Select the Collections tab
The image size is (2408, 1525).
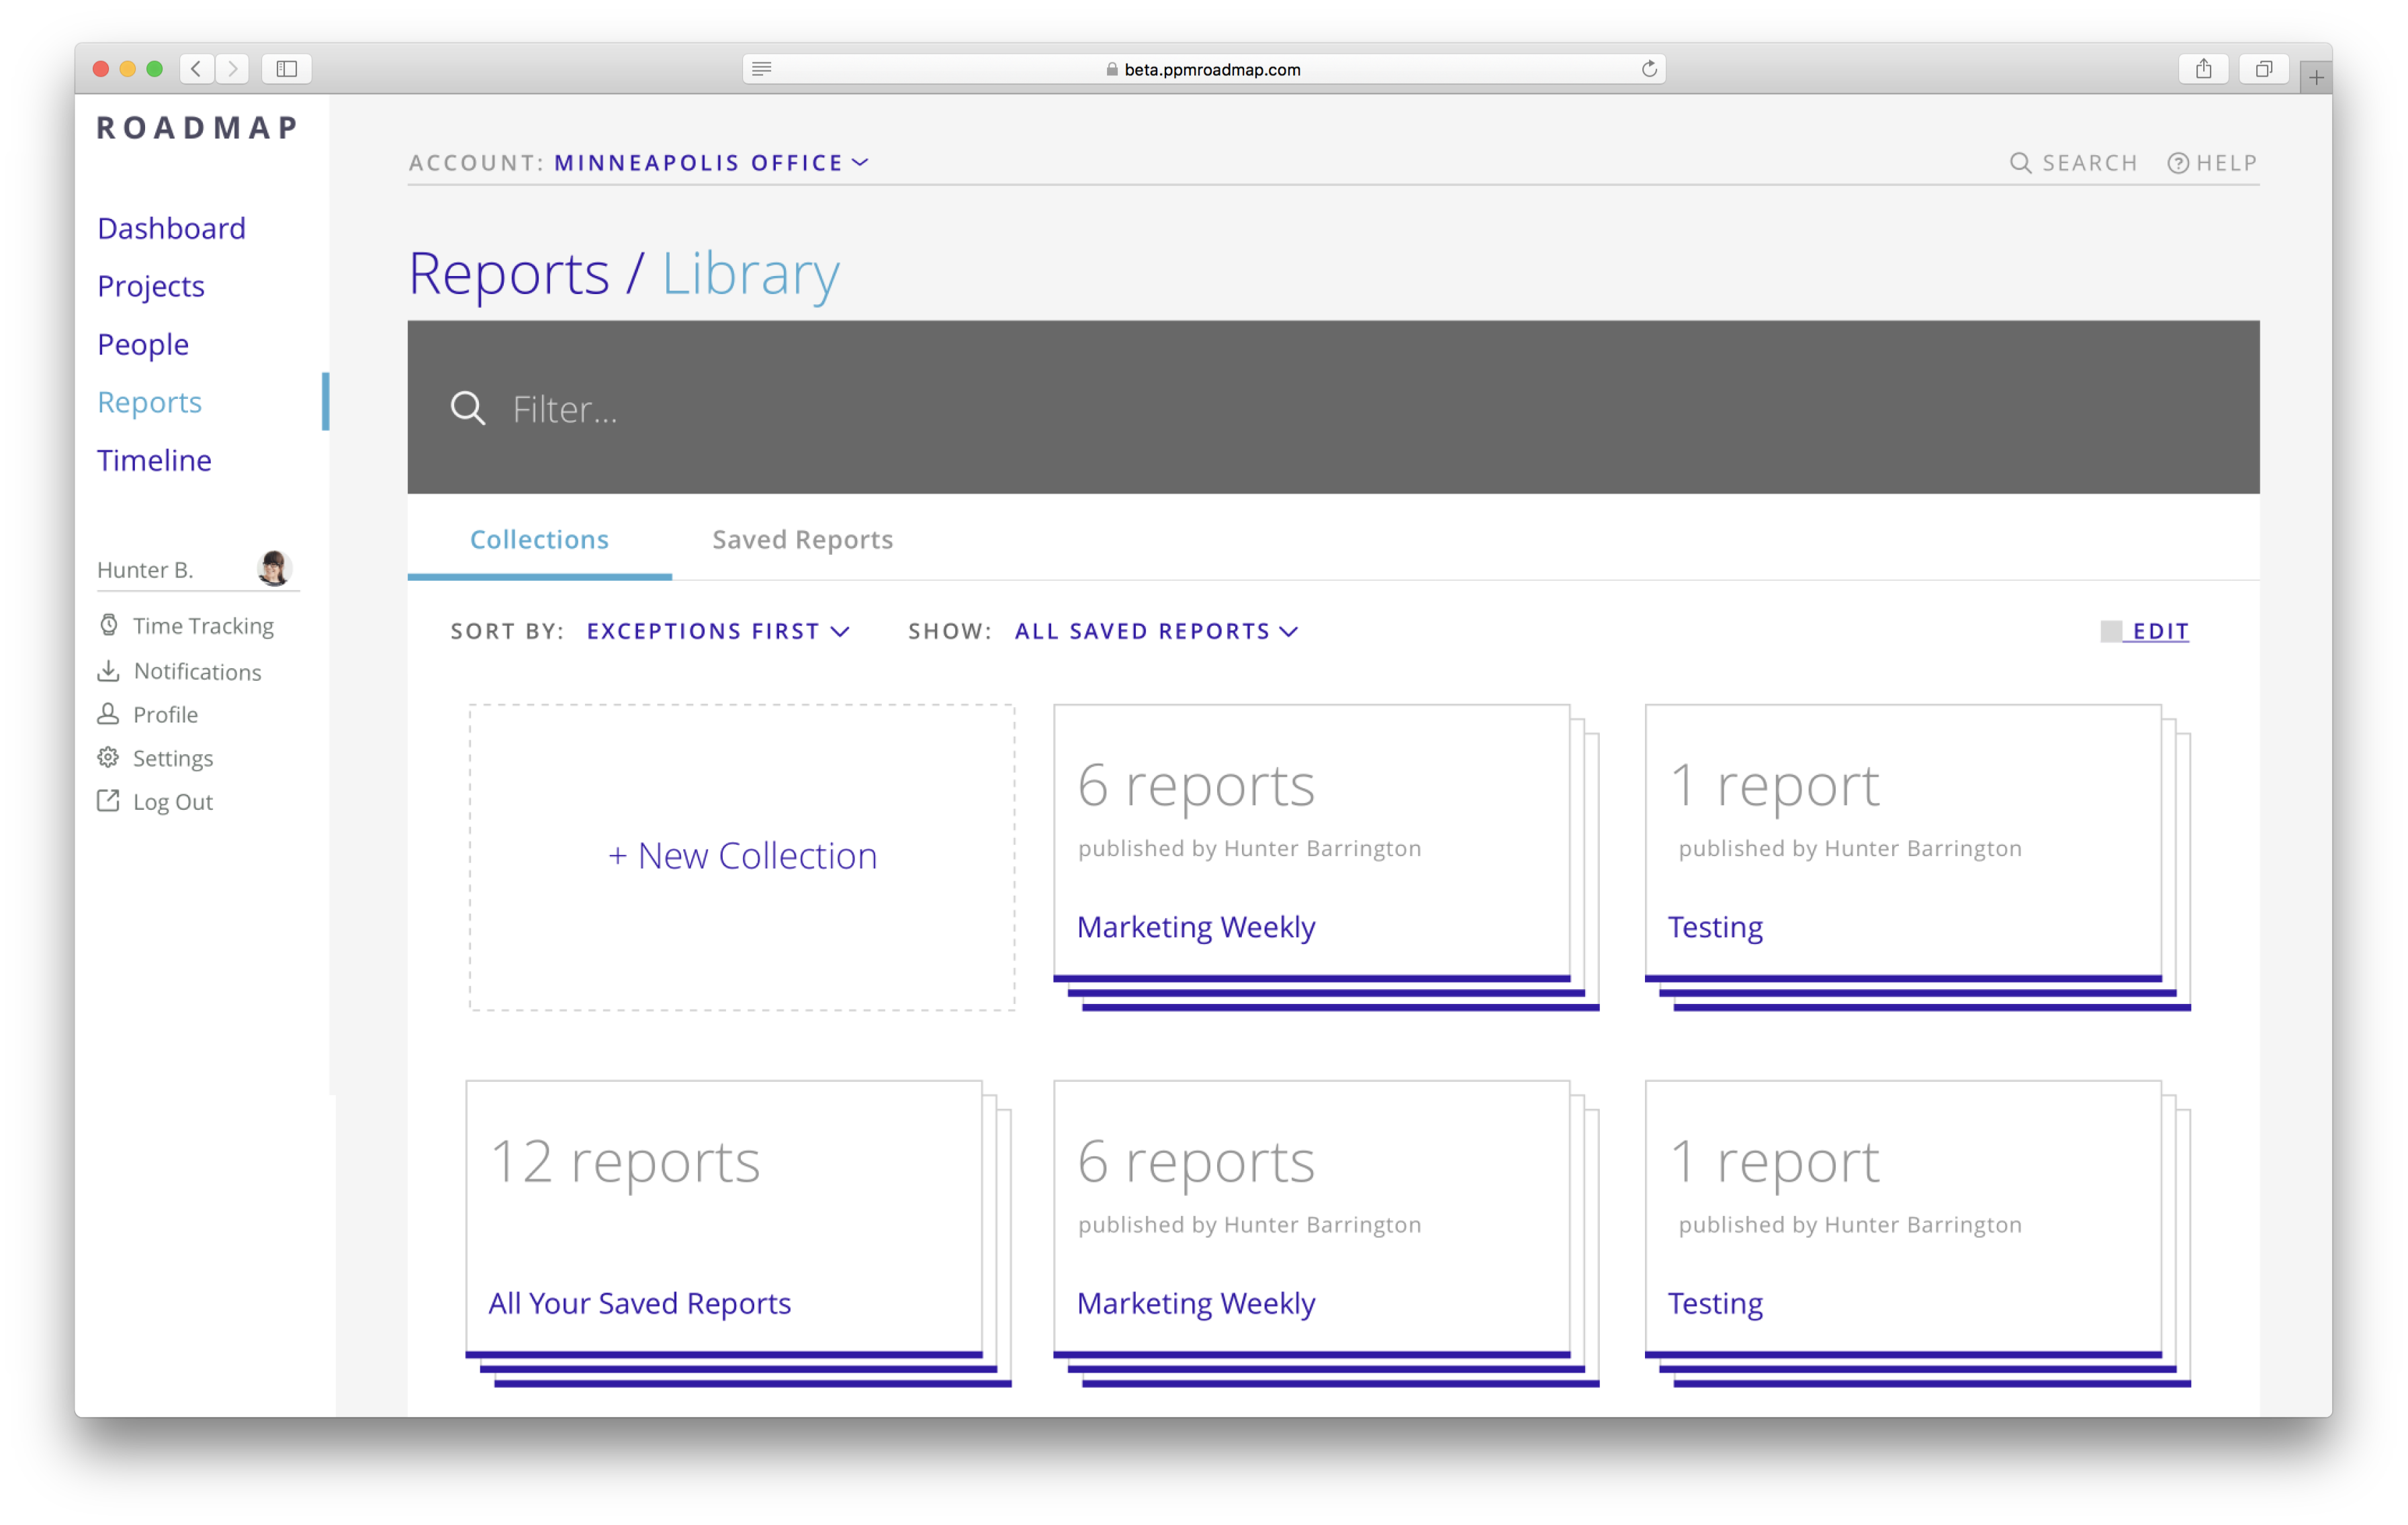pos(539,540)
